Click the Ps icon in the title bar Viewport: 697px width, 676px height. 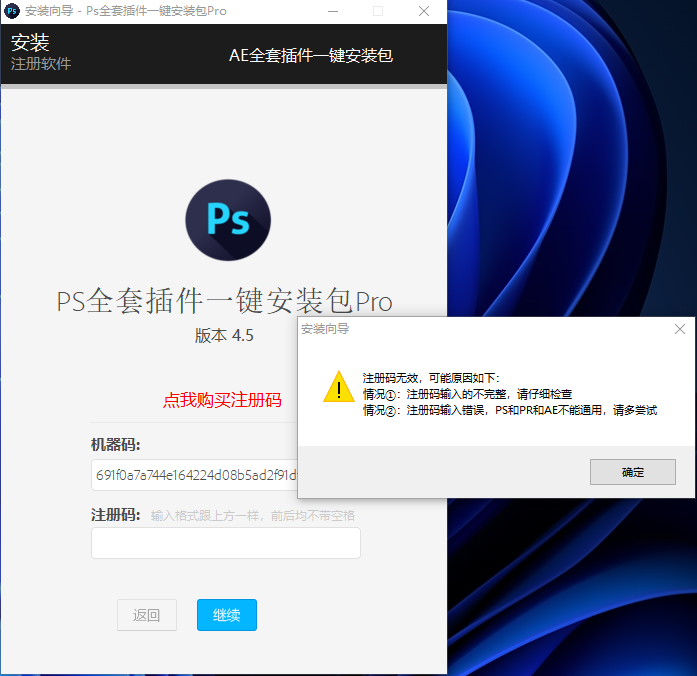tap(12, 11)
